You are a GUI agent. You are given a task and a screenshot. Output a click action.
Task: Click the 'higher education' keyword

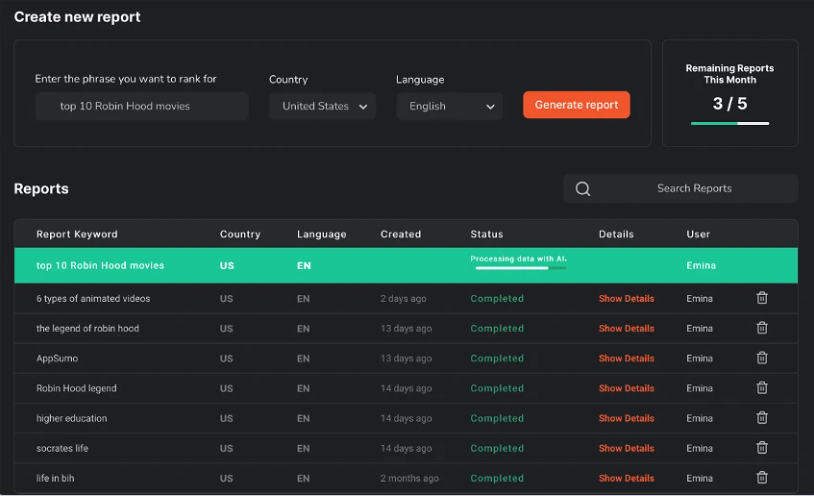pos(72,418)
